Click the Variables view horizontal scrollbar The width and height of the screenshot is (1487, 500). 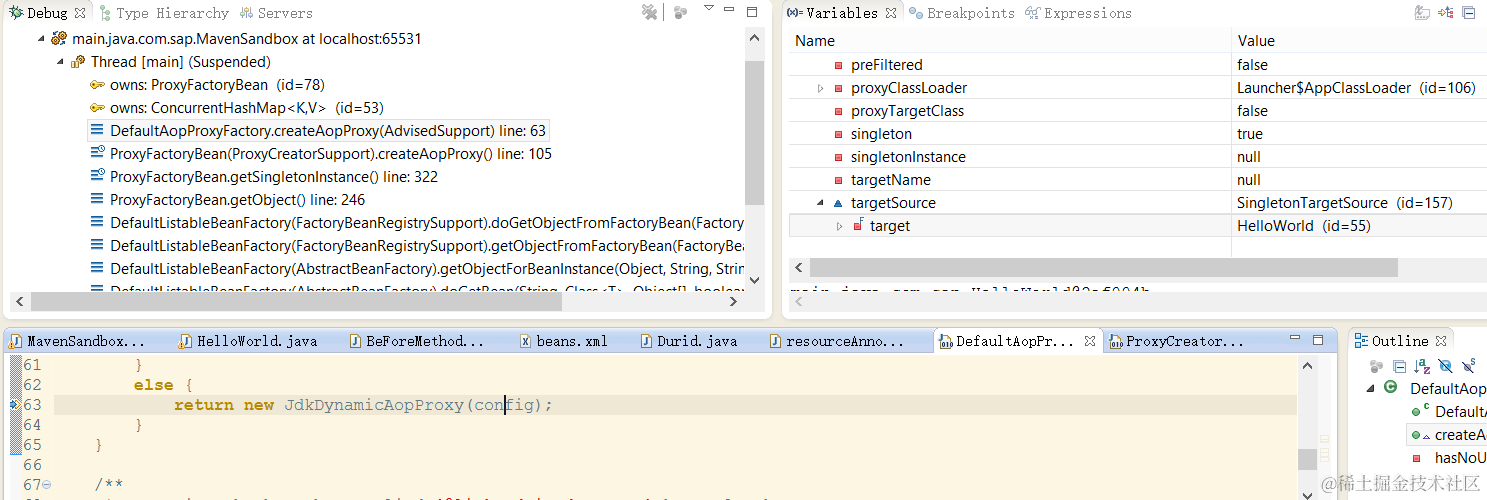(x=1104, y=268)
